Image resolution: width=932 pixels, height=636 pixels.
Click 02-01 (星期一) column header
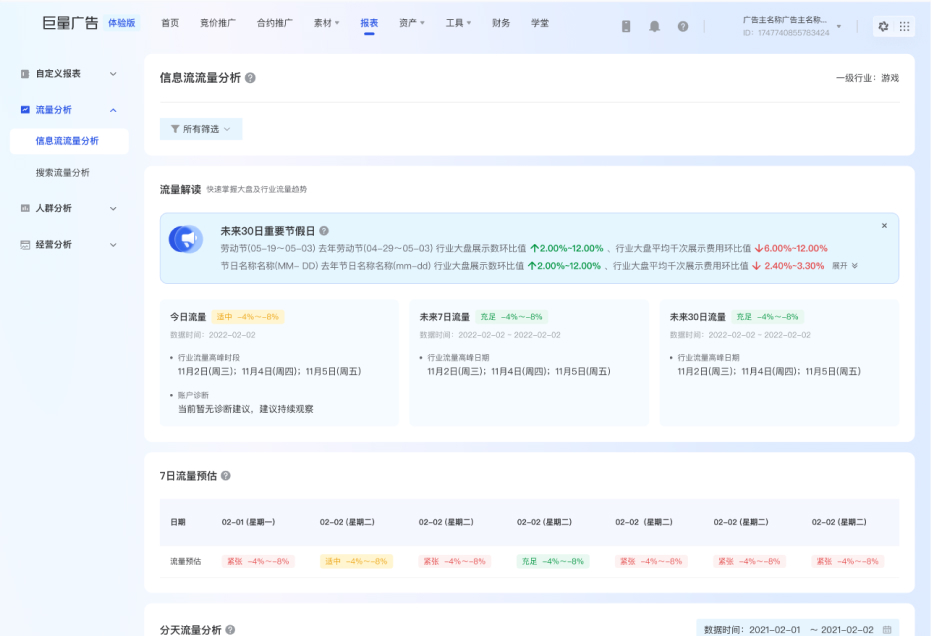(x=248, y=522)
